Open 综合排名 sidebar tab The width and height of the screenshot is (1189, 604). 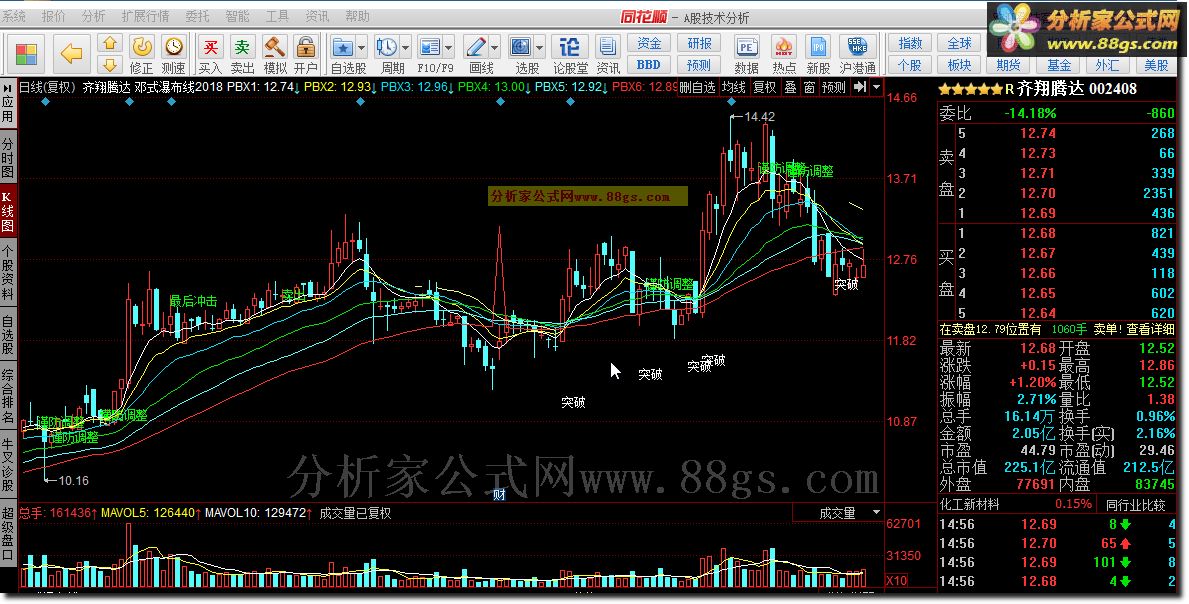click(x=8, y=395)
